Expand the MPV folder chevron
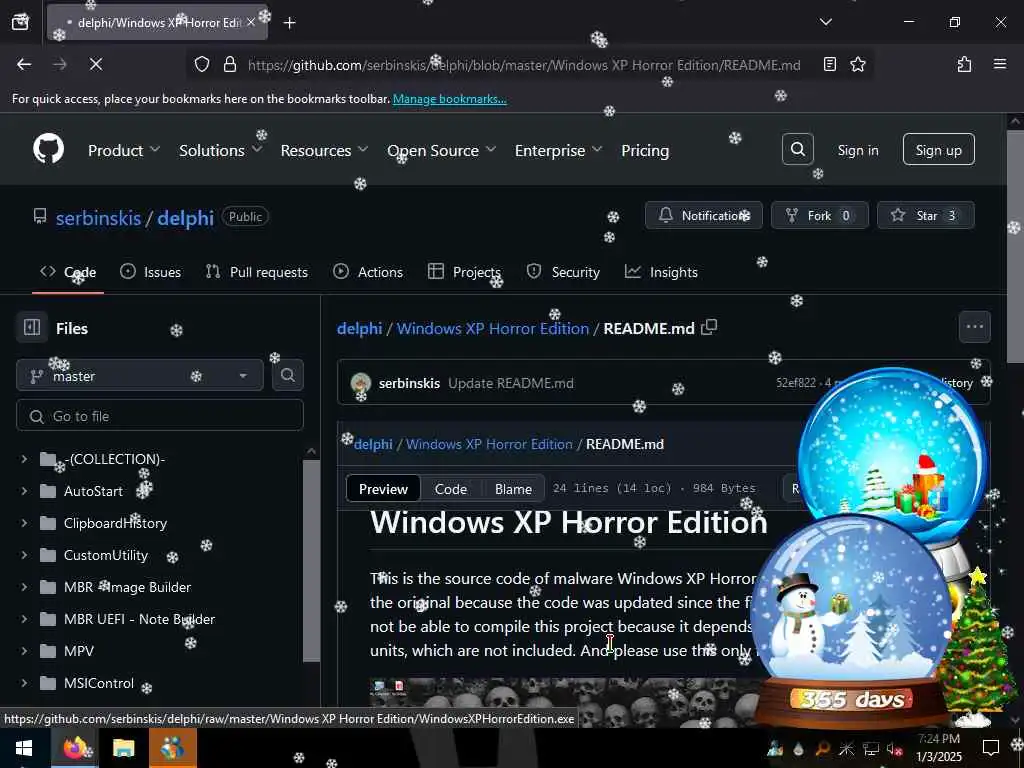1024x768 pixels. tap(24, 651)
